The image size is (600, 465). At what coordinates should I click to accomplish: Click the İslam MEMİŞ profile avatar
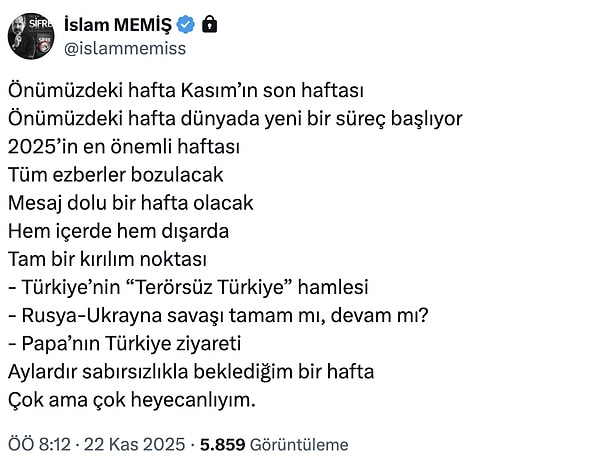[x=29, y=35]
